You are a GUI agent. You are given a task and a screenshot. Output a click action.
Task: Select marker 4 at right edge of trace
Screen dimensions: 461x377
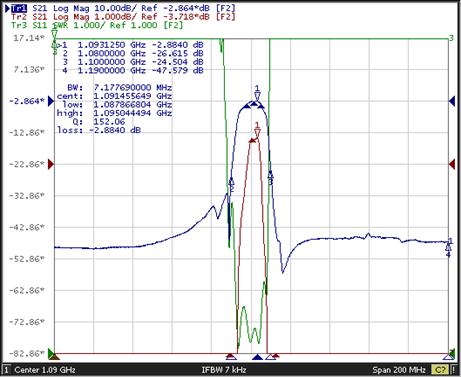(x=448, y=250)
